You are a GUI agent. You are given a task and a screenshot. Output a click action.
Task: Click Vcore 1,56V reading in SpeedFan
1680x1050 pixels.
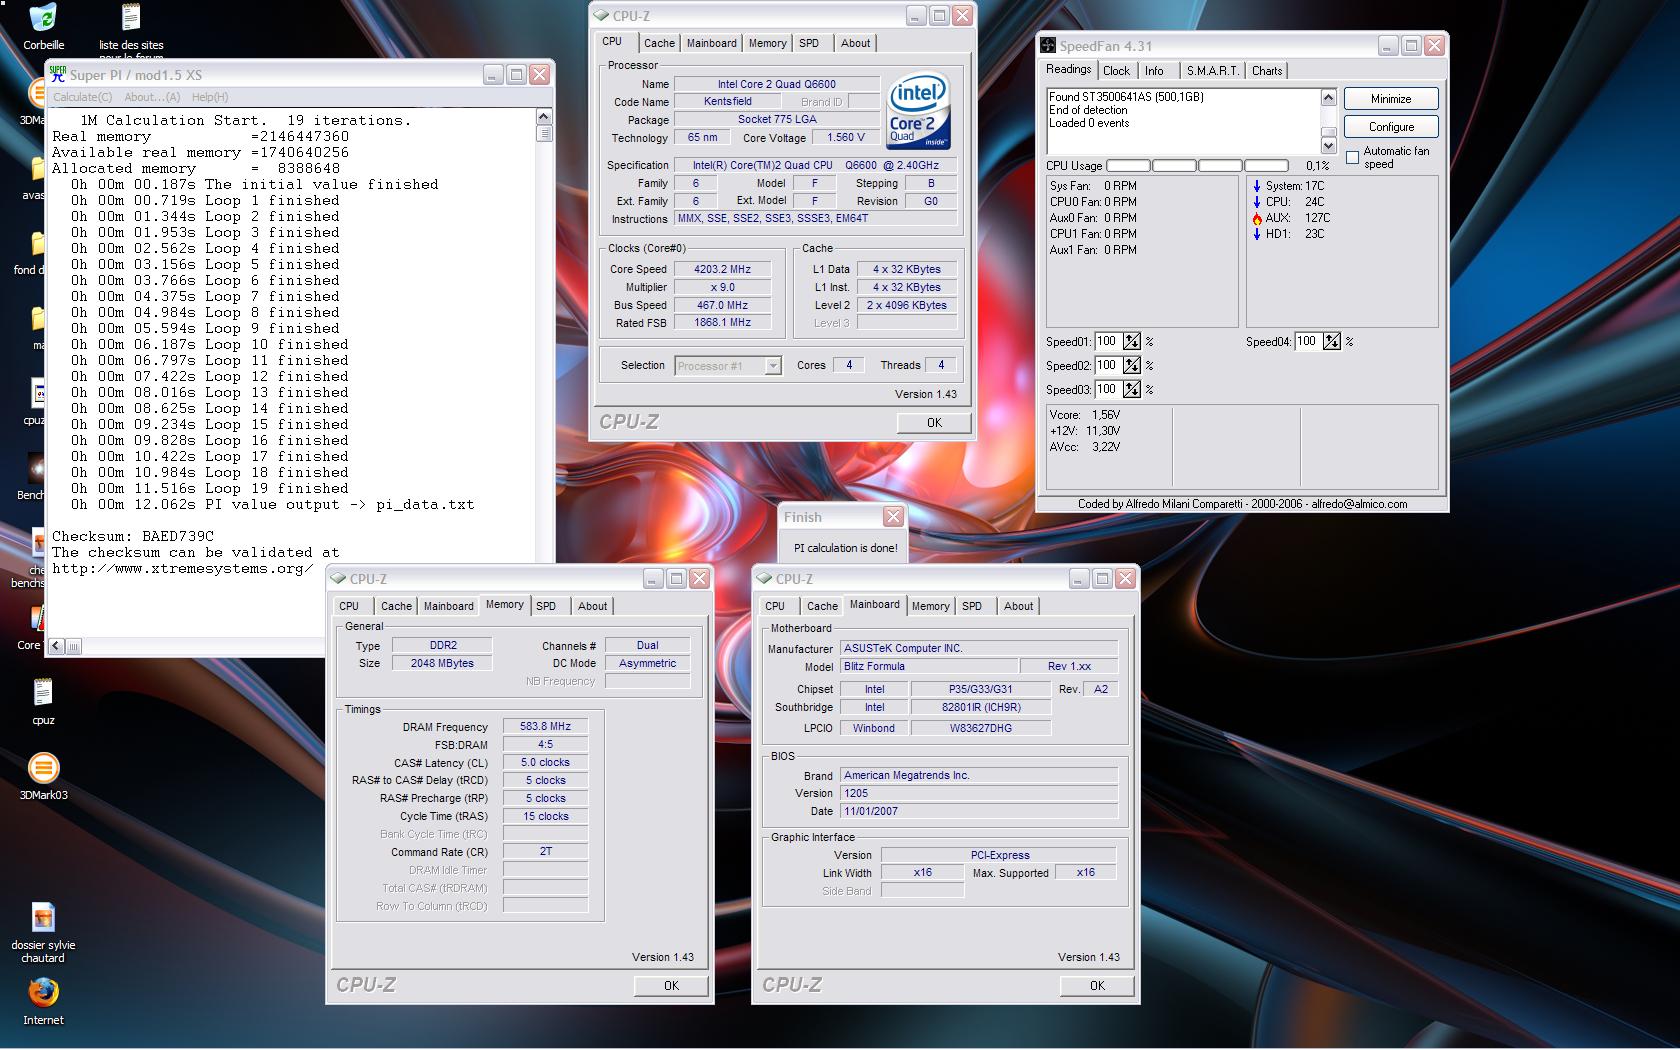point(1085,415)
